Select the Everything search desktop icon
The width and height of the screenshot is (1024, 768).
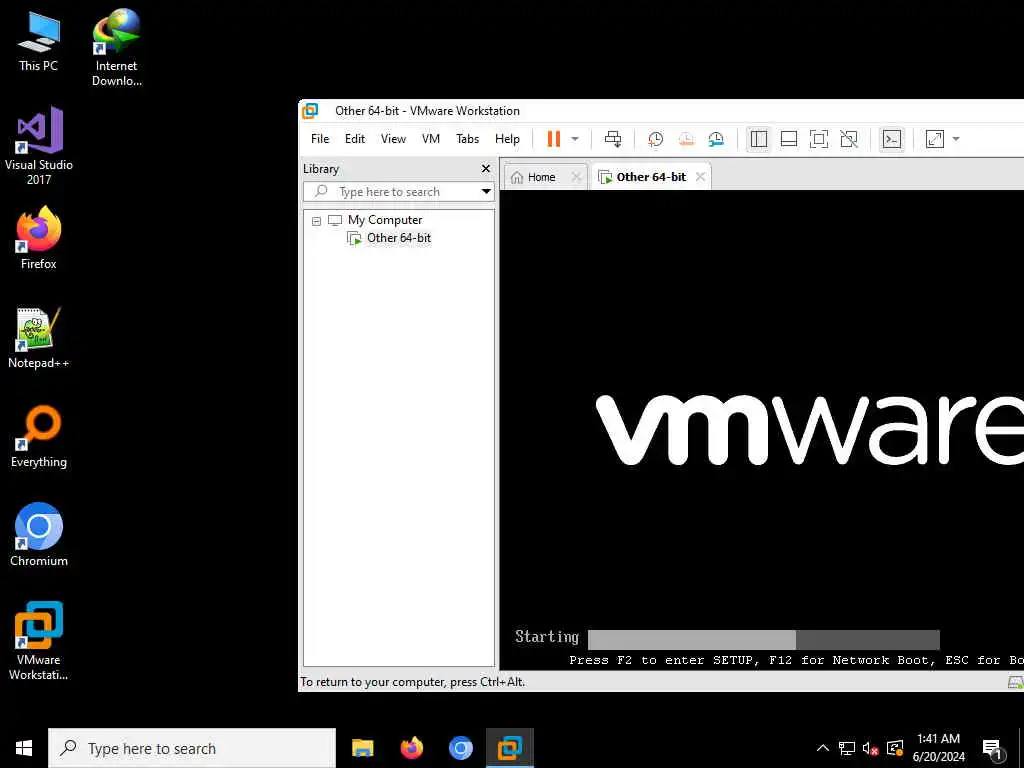[39, 437]
